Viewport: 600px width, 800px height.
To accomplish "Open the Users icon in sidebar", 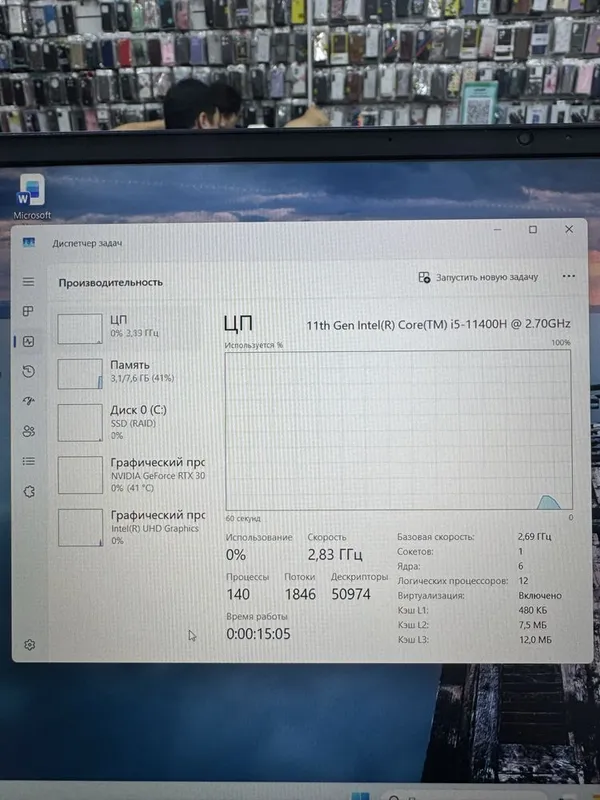I will coord(29,432).
